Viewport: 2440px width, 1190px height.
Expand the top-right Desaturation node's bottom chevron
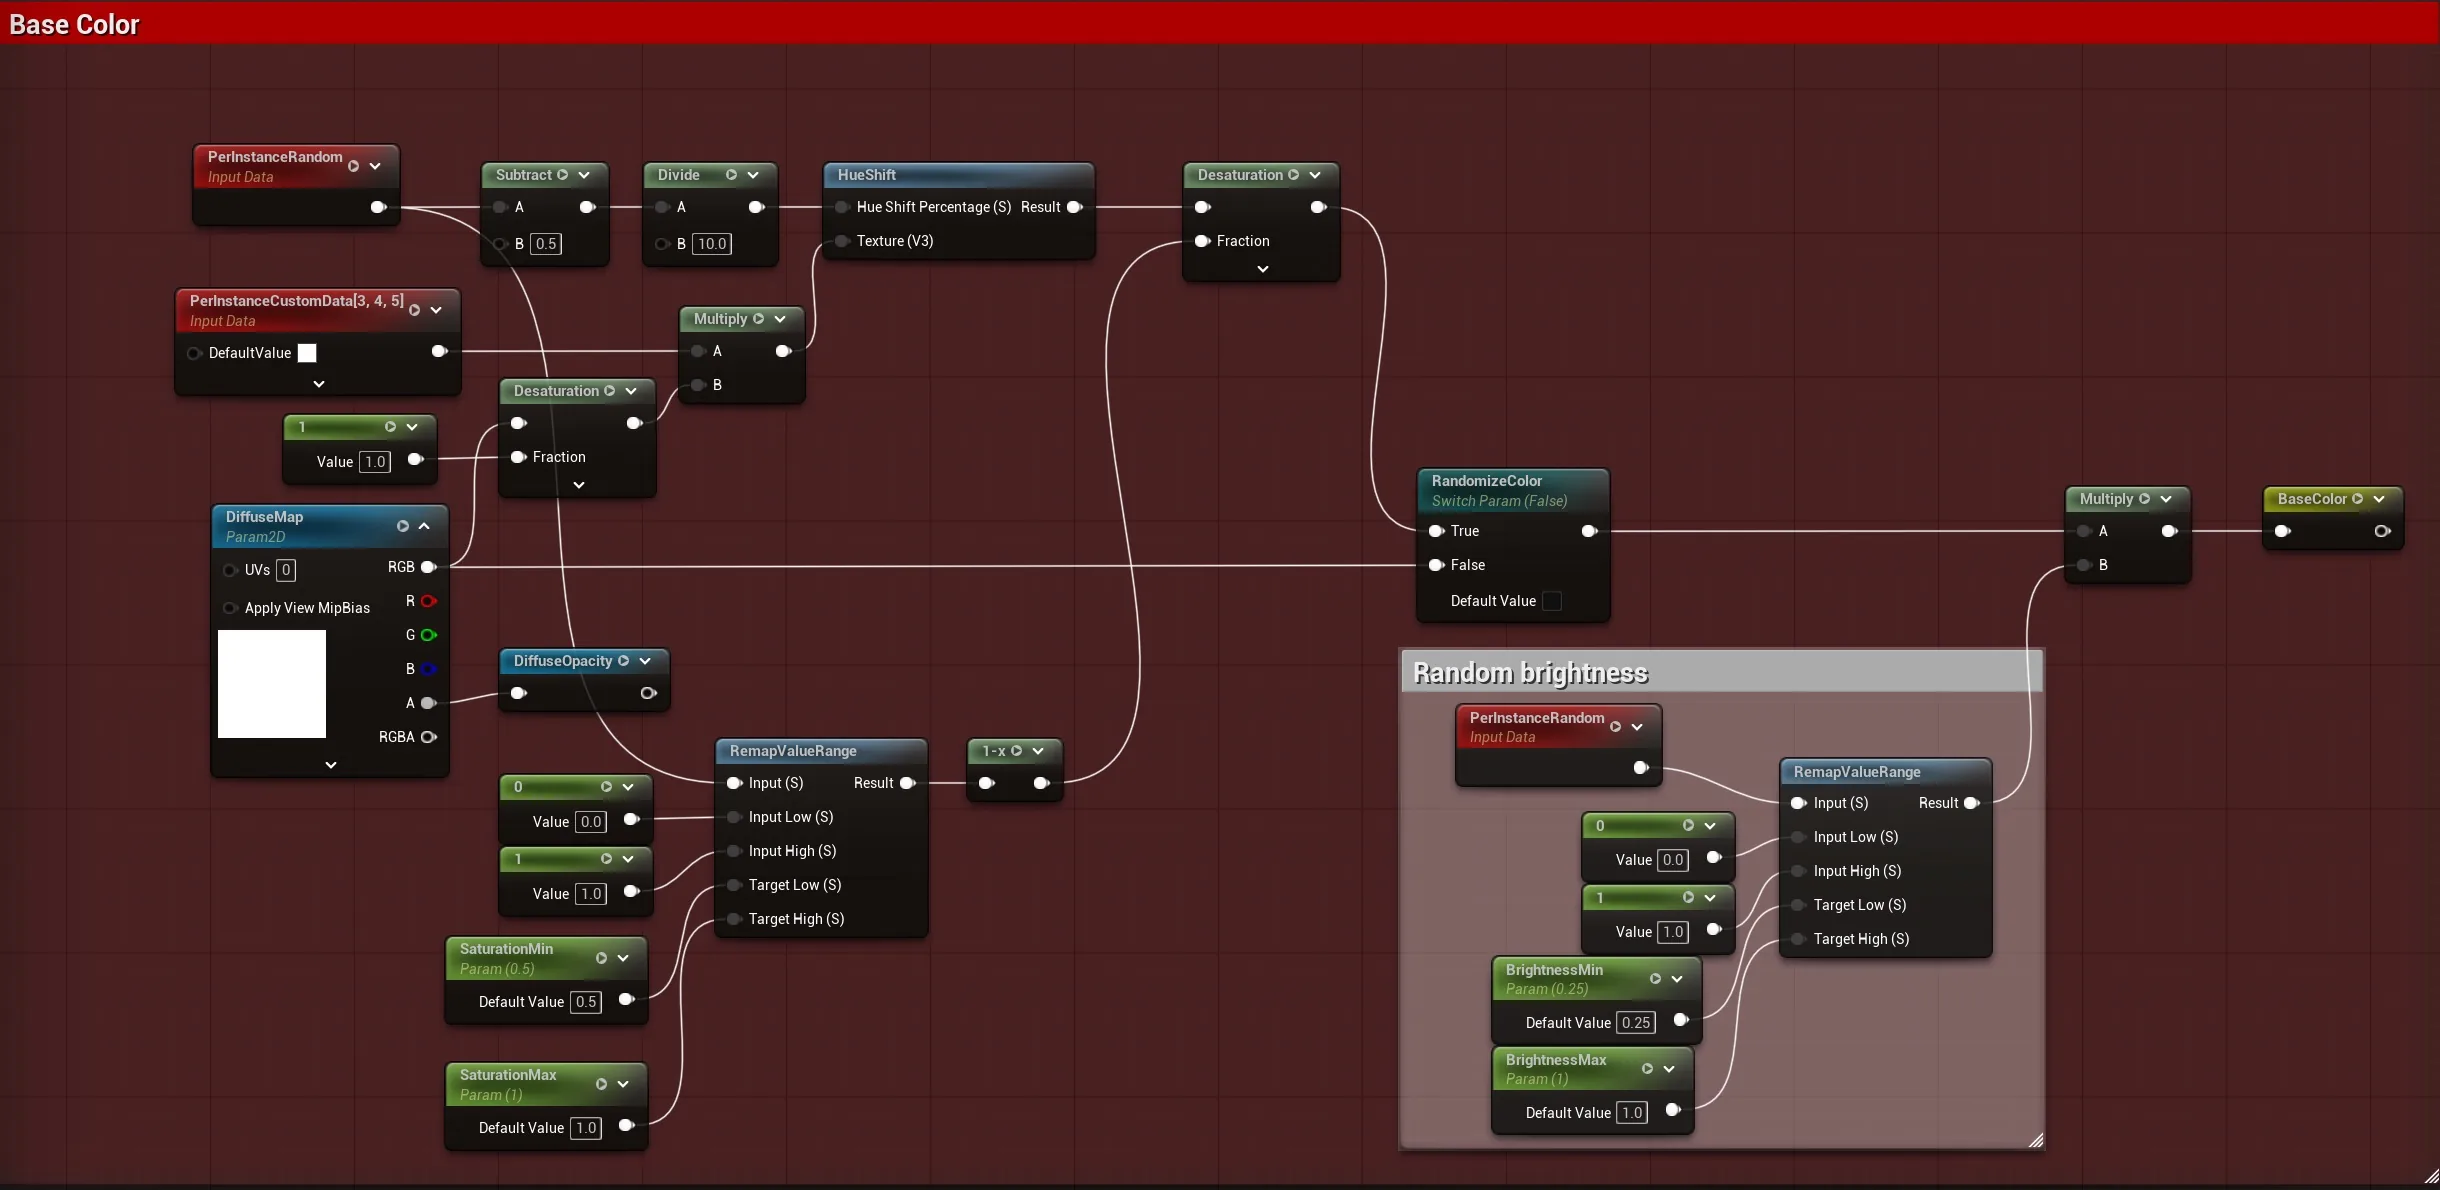pyautogui.click(x=1263, y=269)
